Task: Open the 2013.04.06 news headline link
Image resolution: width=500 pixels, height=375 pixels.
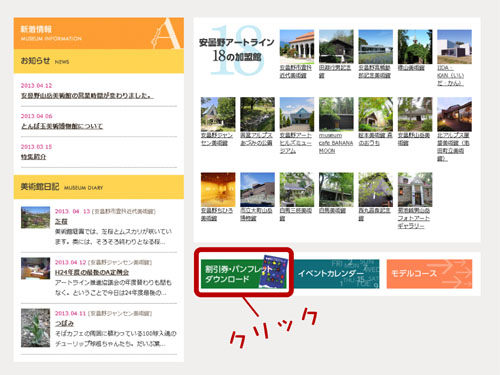Action: pyautogui.click(x=62, y=126)
